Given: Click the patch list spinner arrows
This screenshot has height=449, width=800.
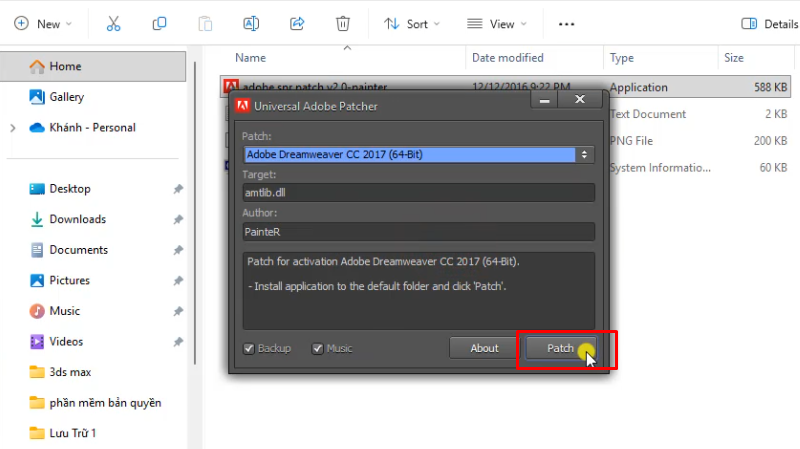Looking at the screenshot, I should point(584,155).
